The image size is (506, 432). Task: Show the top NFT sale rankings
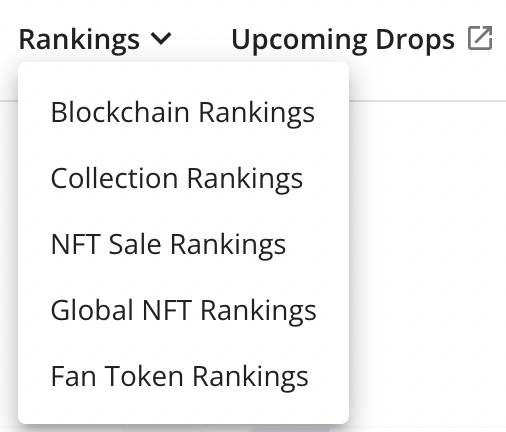tap(168, 244)
